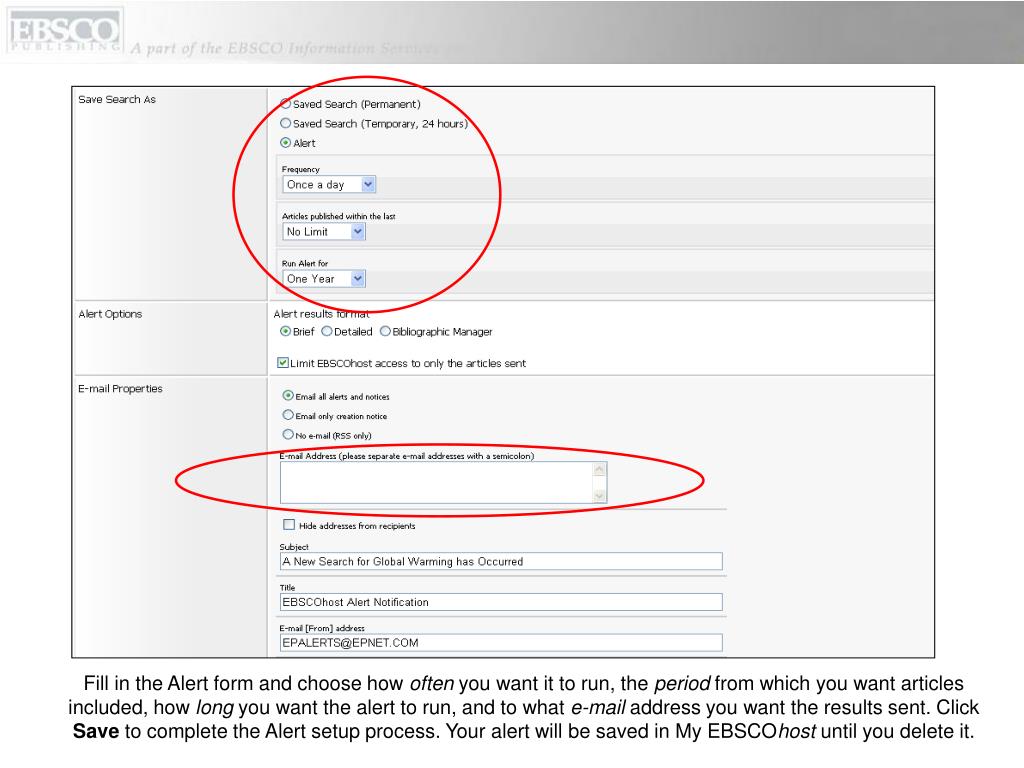Image resolution: width=1024 pixels, height=768 pixels.
Task: Click E-mail Address box scroll down arrow
Action: tap(599, 496)
